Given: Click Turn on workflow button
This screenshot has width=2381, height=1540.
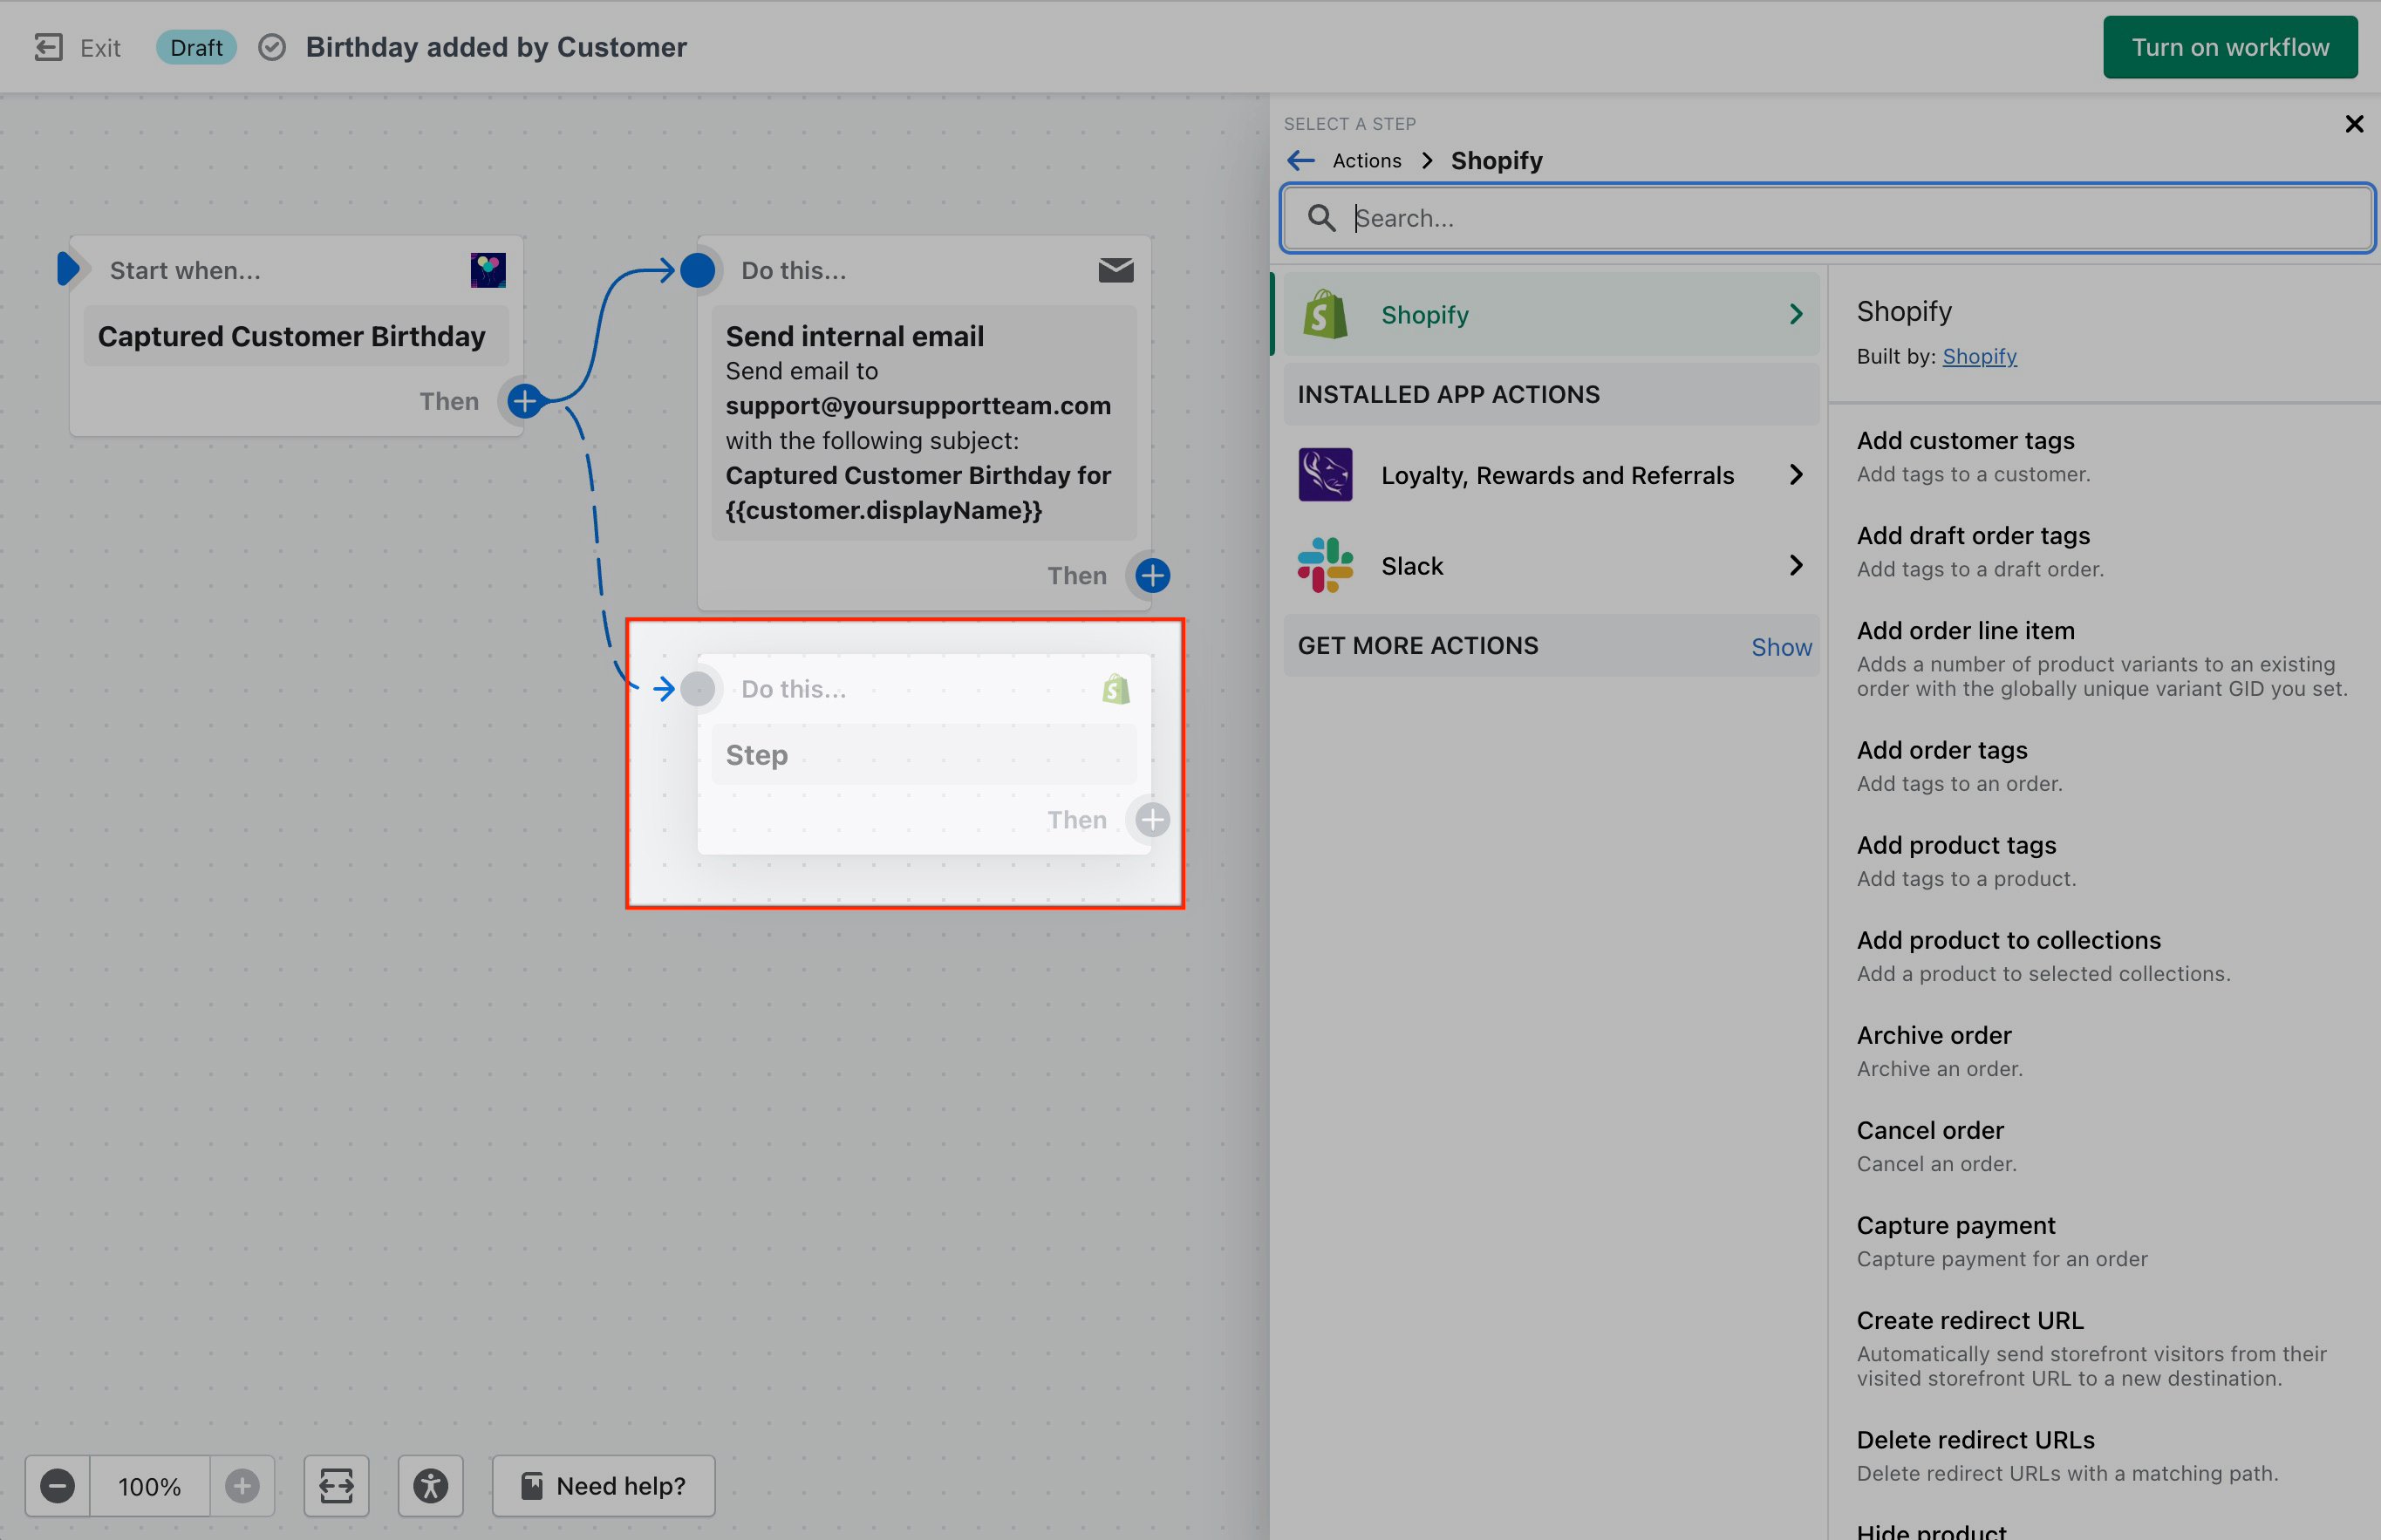Looking at the screenshot, I should (x=2230, y=47).
